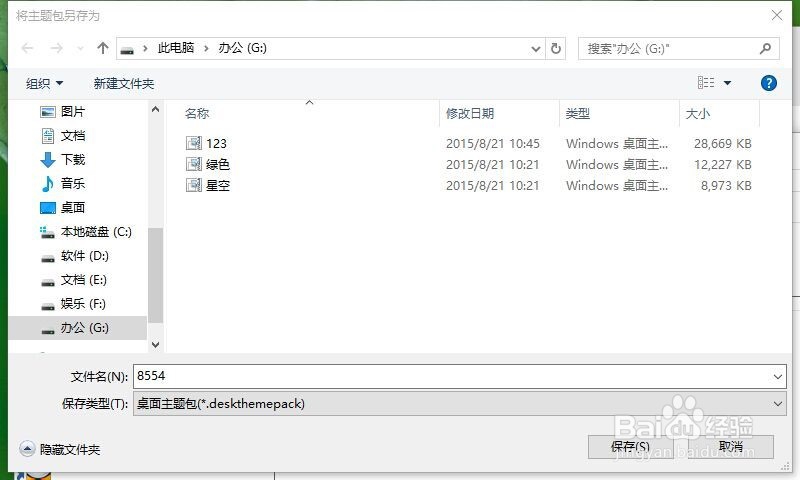The width and height of the screenshot is (800, 480).
Task: Expand address bar history dropdown
Action: (535, 48)
